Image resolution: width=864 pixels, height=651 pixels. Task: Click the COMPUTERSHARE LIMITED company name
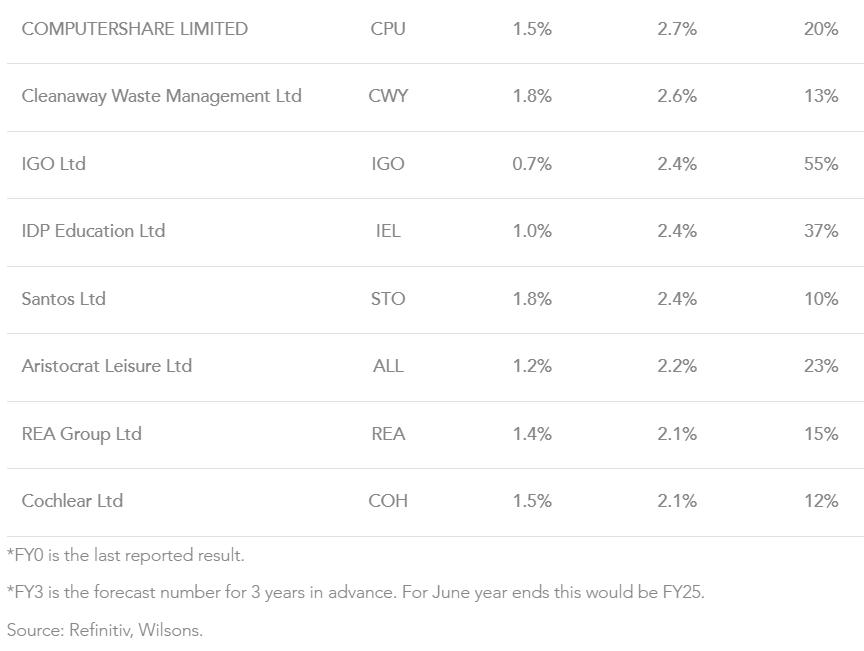(x=134, y=29)
